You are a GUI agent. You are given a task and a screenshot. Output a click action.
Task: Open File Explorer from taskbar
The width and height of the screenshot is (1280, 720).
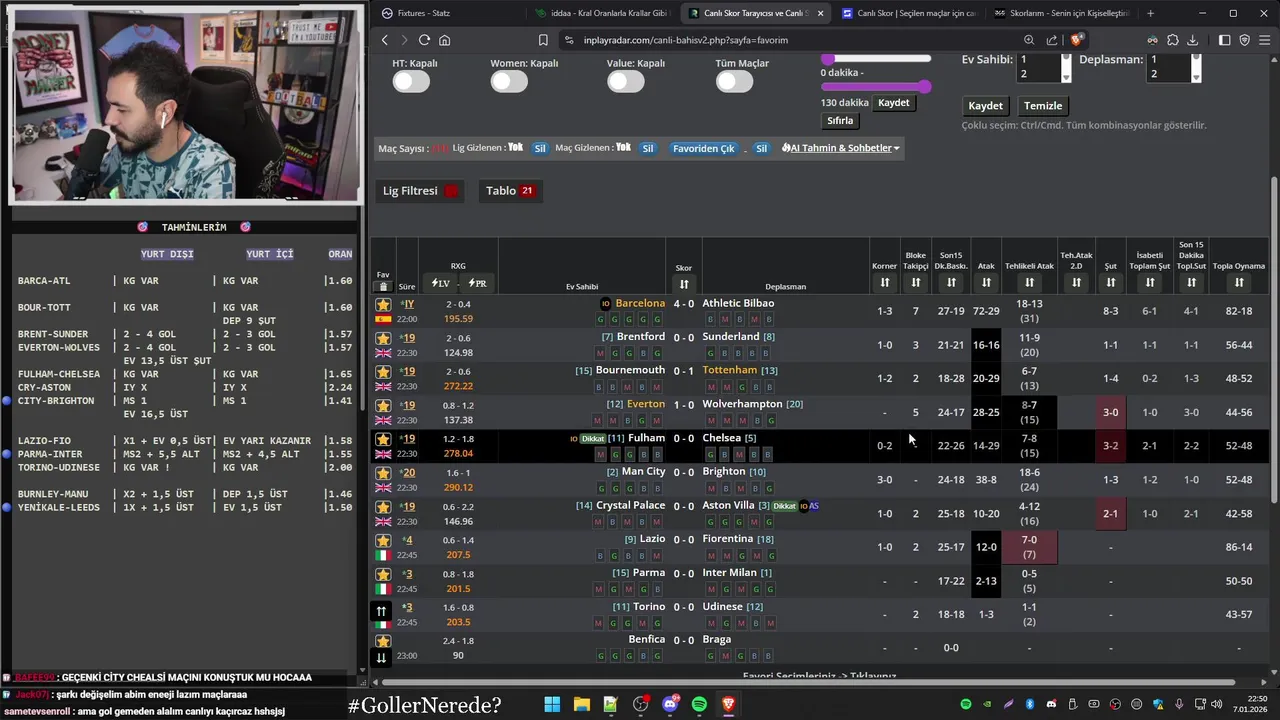pos(581,704)
